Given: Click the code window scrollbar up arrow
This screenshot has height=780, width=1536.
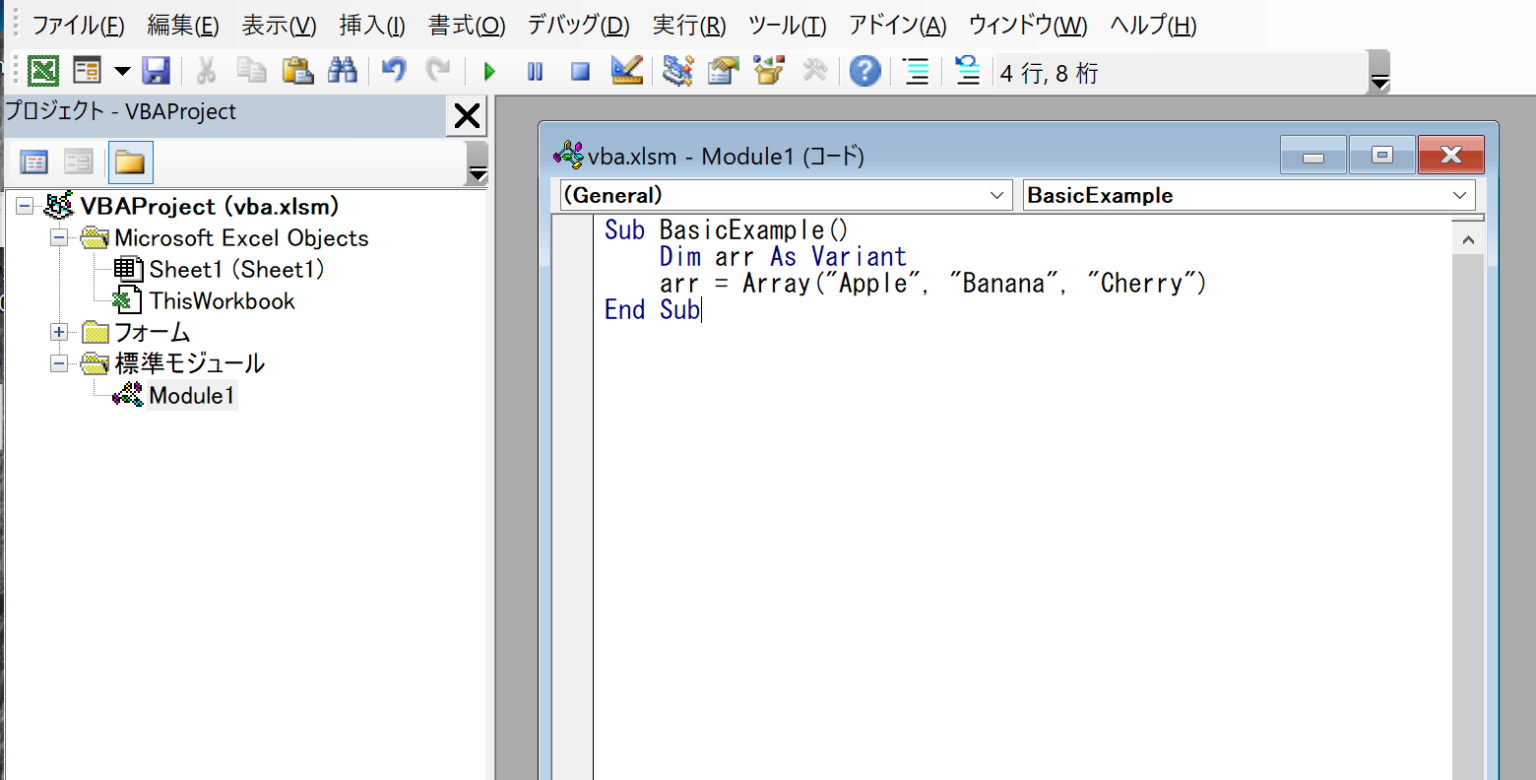Looking at the screenshot, I should click(x=1468, y=238).
